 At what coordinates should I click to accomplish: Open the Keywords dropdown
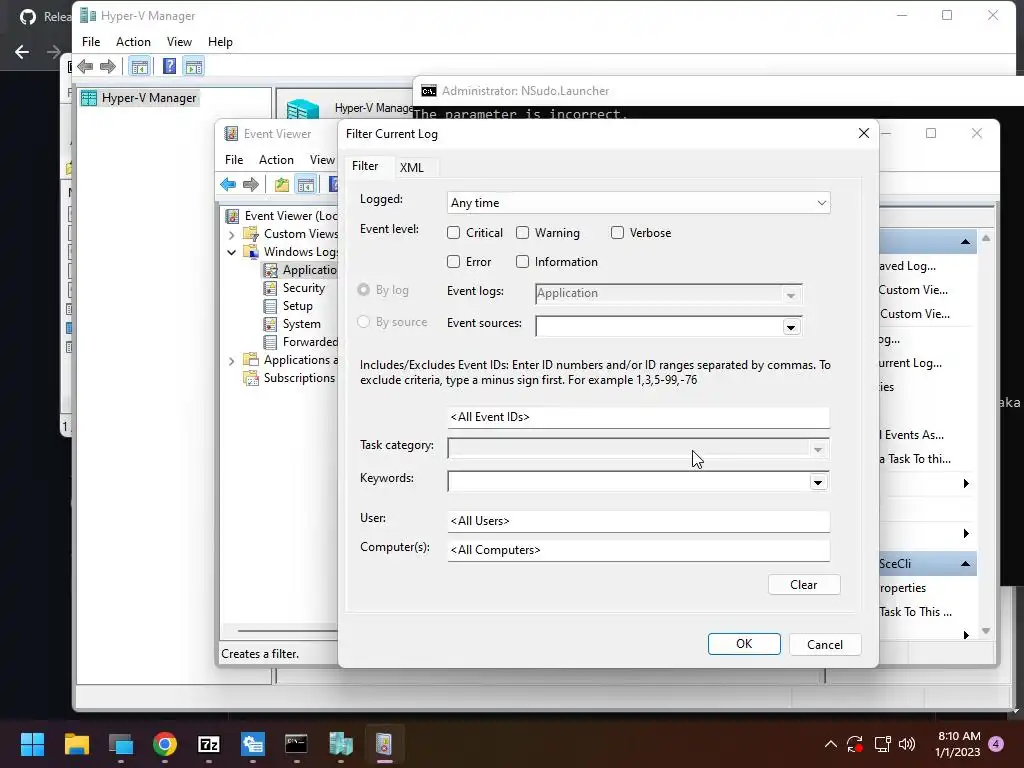(x=818, y=482)
